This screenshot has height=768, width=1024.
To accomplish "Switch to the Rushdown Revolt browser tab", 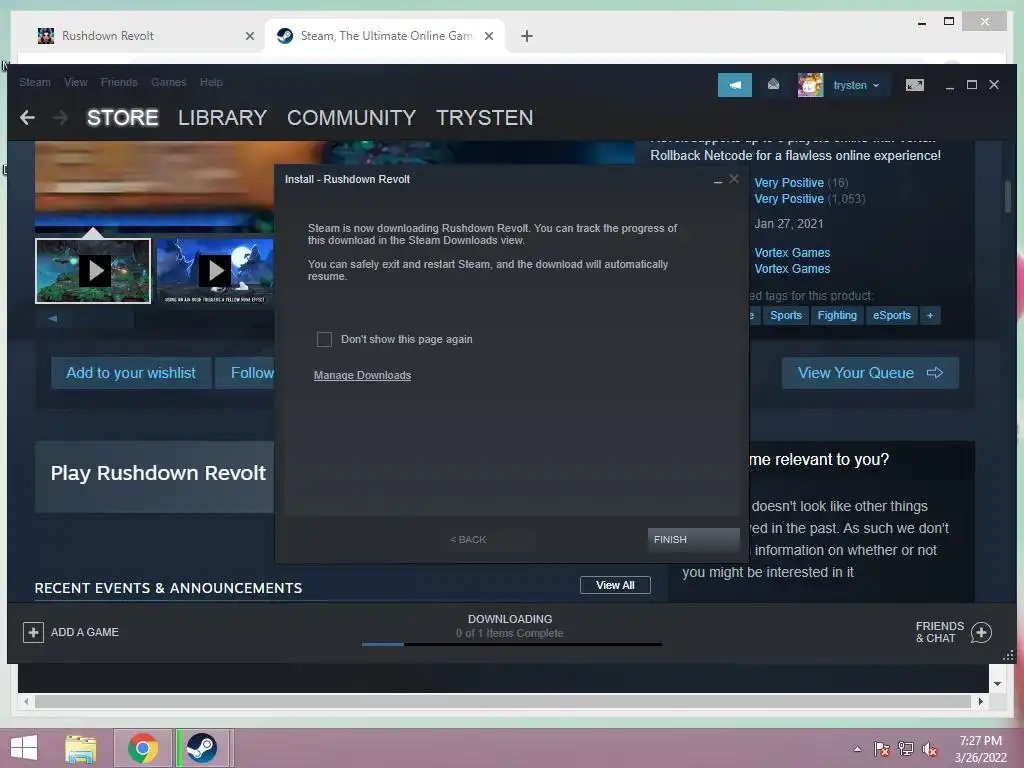I will tap(144, 36).
